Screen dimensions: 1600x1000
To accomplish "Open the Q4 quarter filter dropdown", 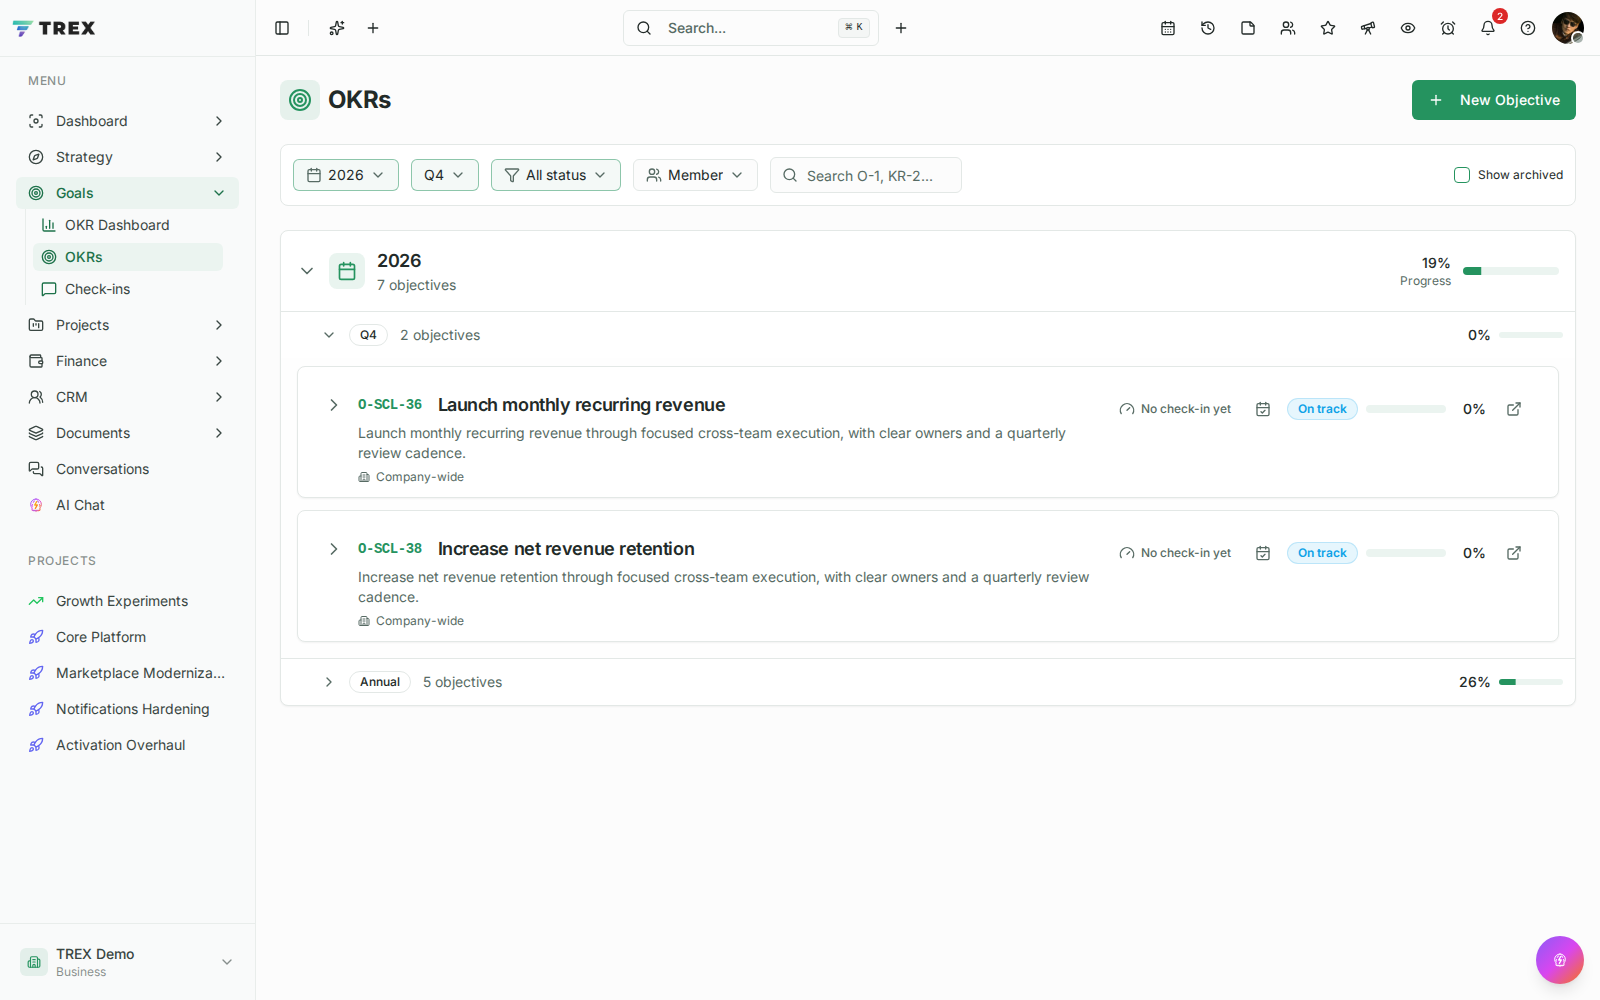I will tap(445, 175).
